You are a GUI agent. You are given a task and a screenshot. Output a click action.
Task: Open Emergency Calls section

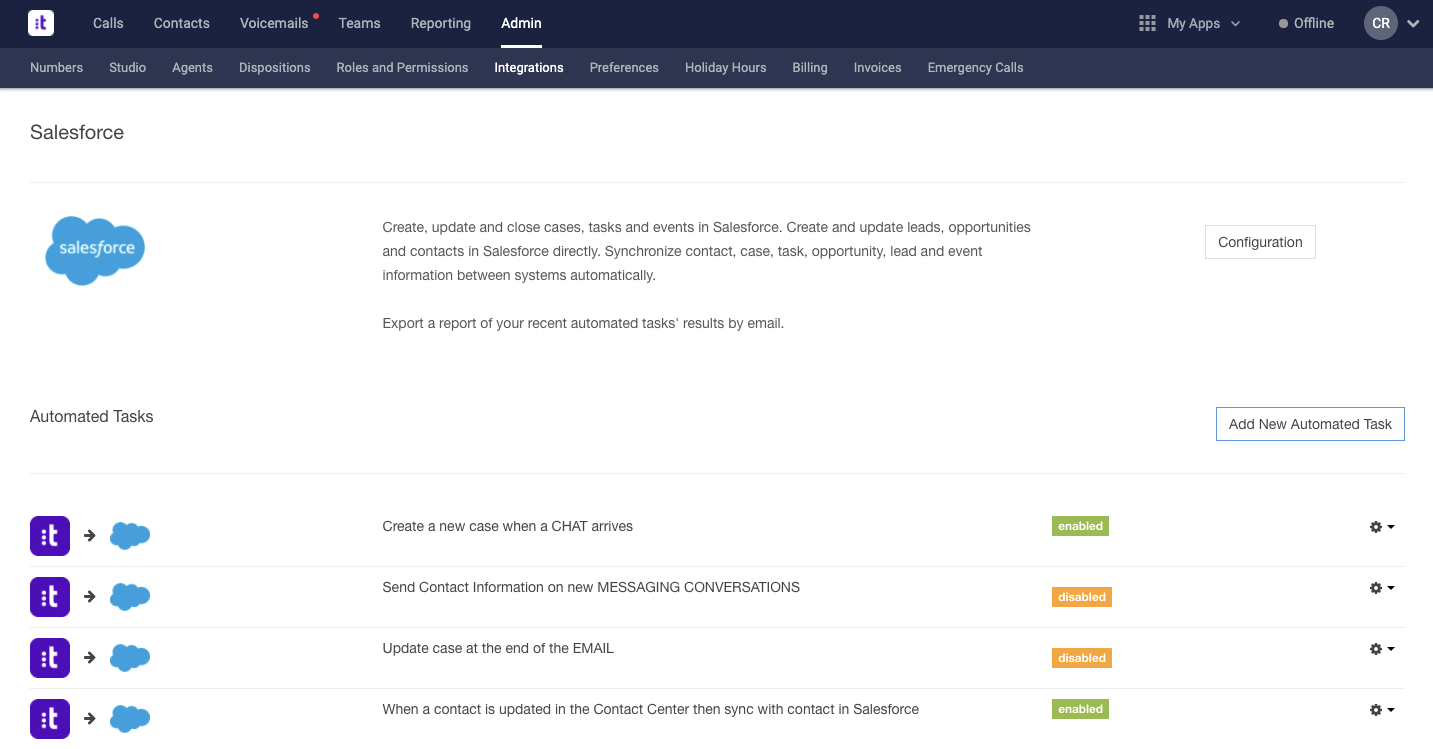[x=975, y=68]
